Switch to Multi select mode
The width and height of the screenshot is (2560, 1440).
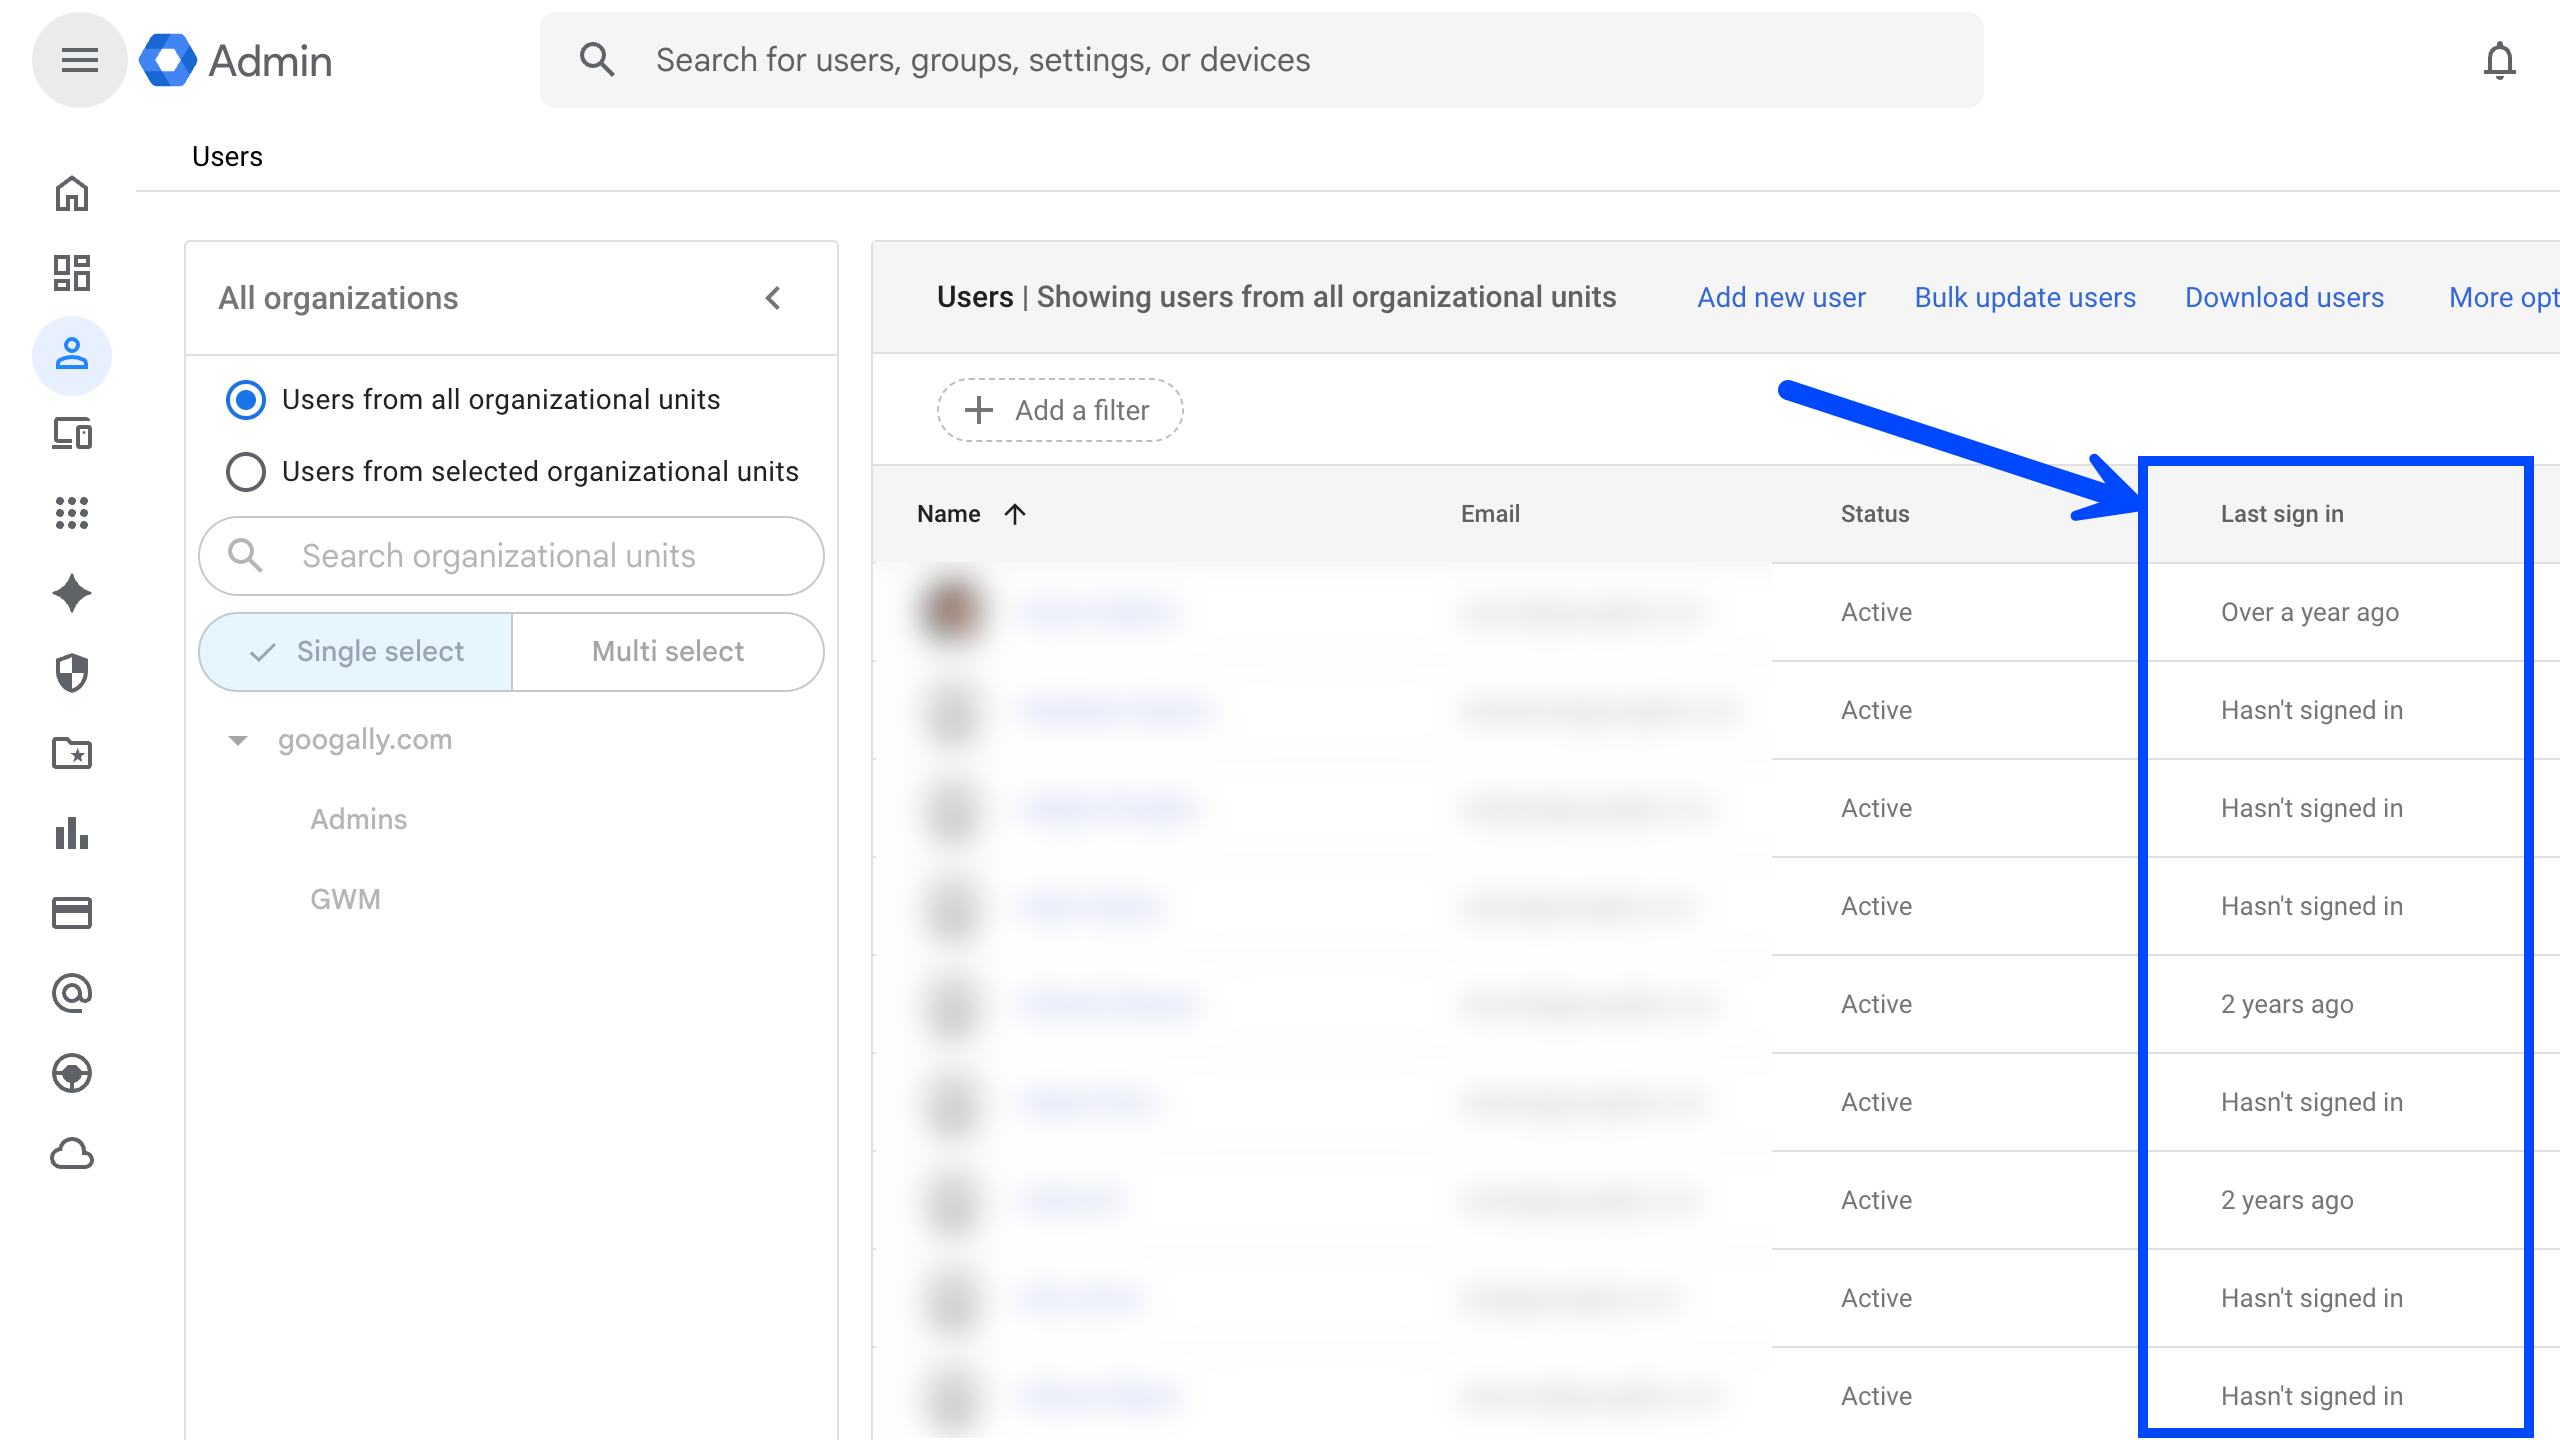pos(667,652)
